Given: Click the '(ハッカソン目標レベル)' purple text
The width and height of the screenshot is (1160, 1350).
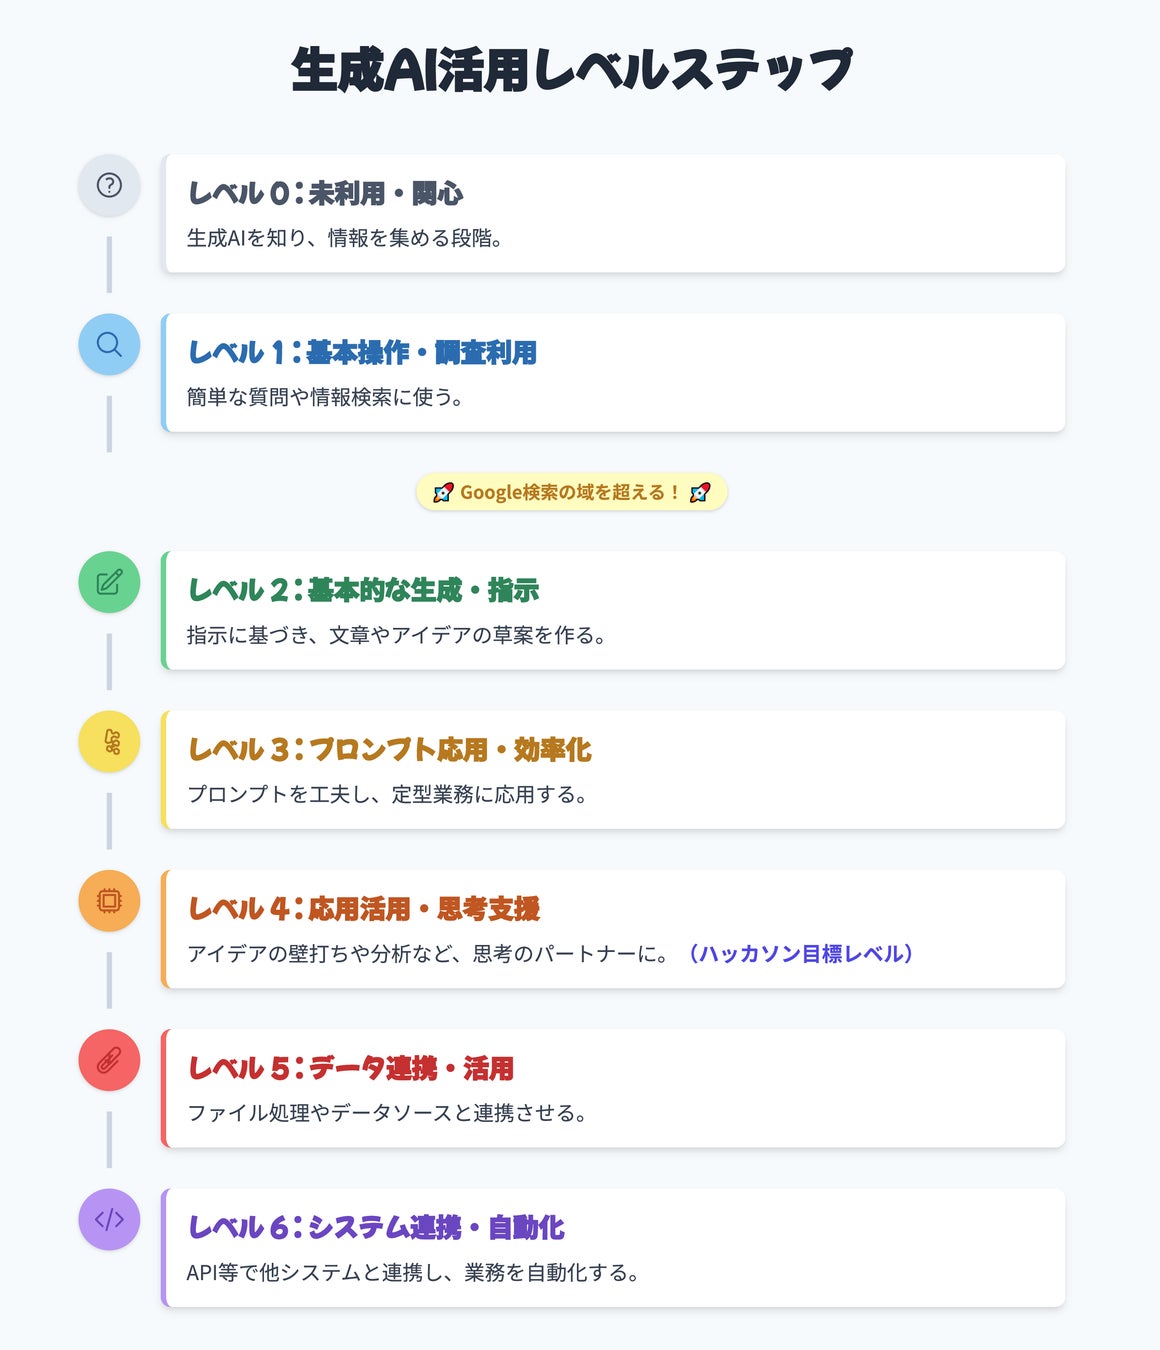Looking at the screenshot, I should tap(800, 954).
